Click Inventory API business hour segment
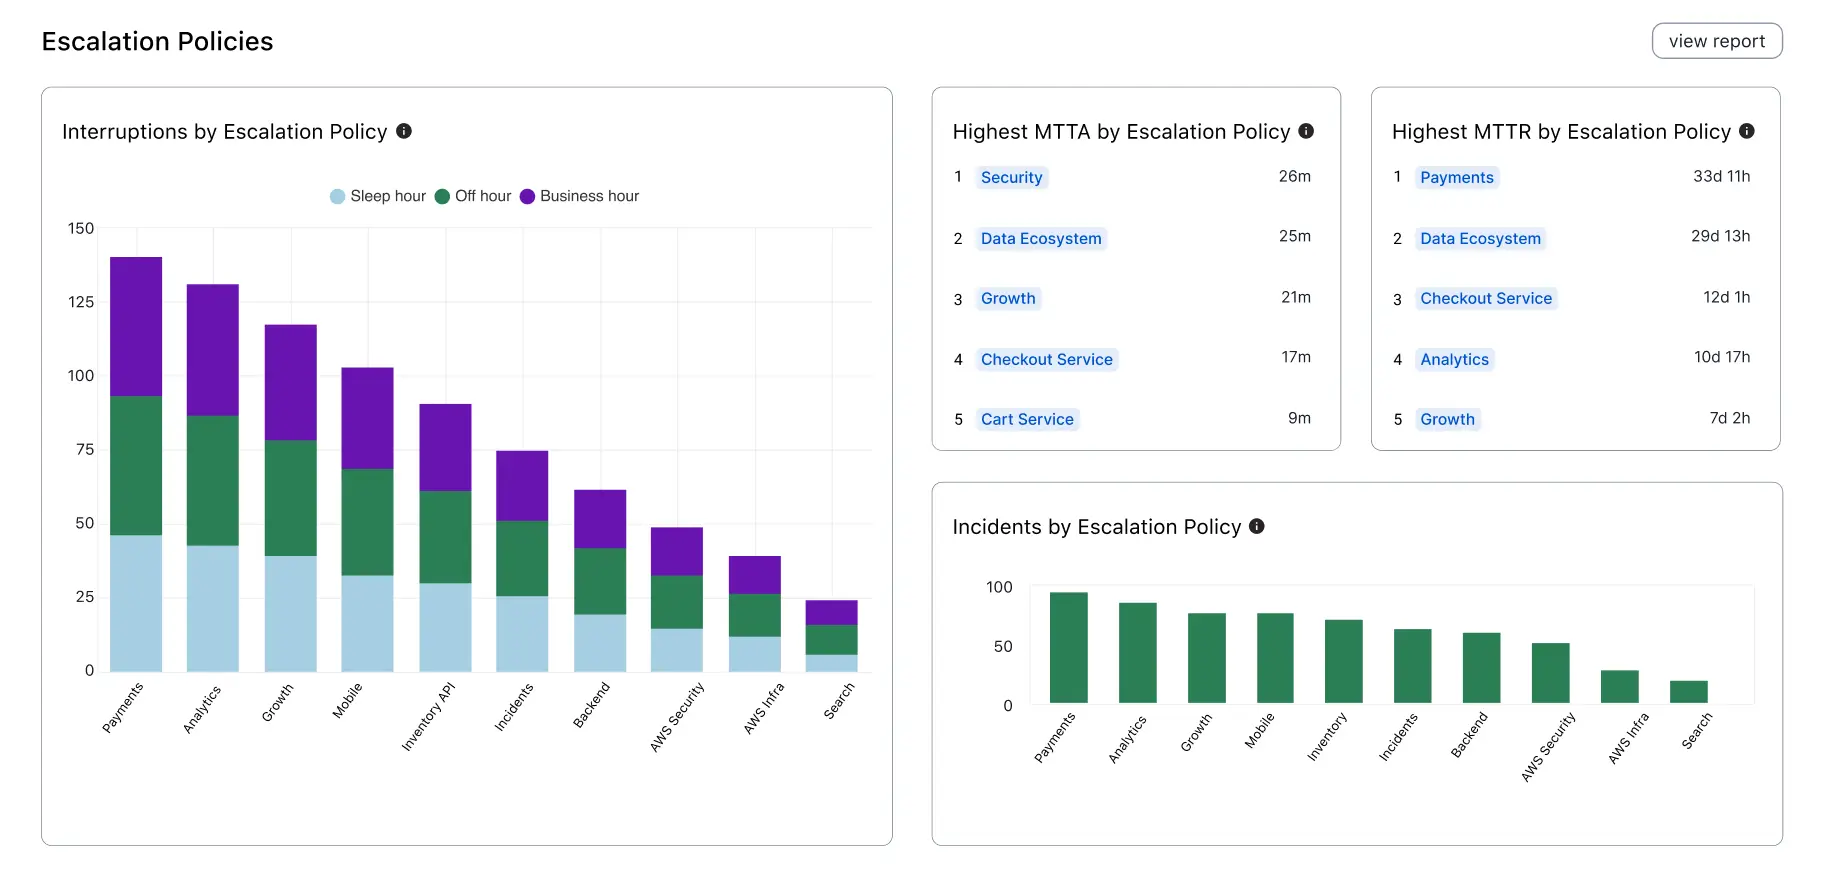Viewport: 1824px width, 874px height. coord(445,447)
